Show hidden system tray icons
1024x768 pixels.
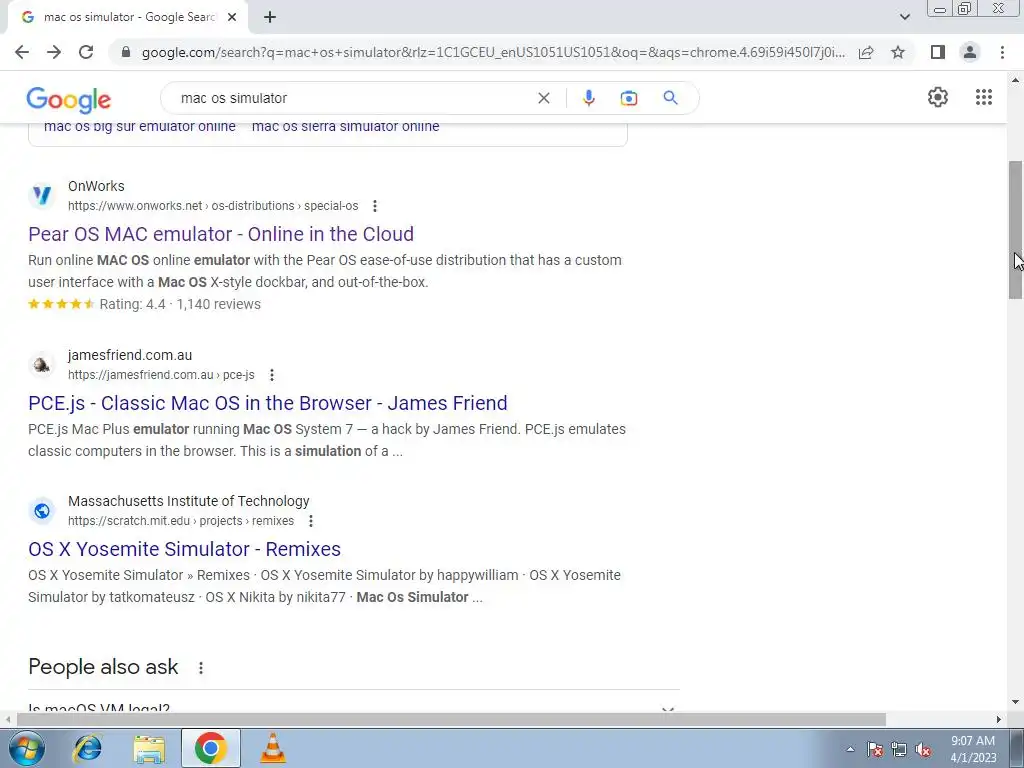850,750
